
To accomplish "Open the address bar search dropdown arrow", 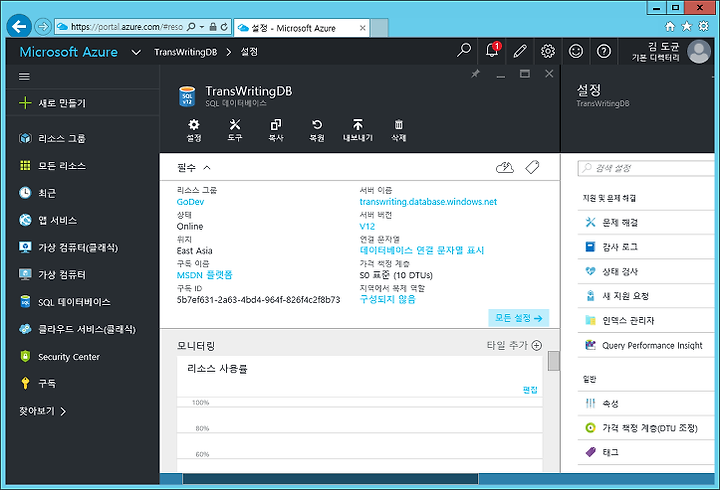I will coord(202,27).
